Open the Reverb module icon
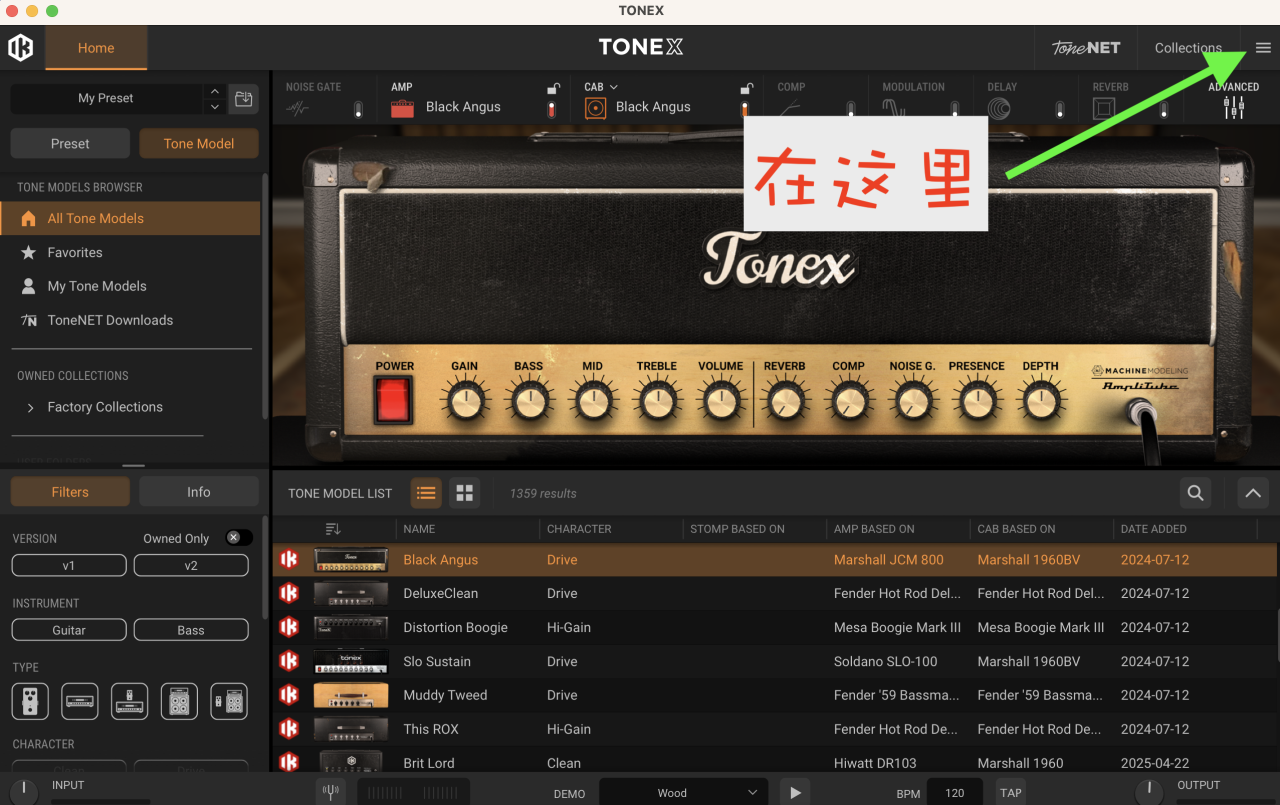 click(1104, 109)
